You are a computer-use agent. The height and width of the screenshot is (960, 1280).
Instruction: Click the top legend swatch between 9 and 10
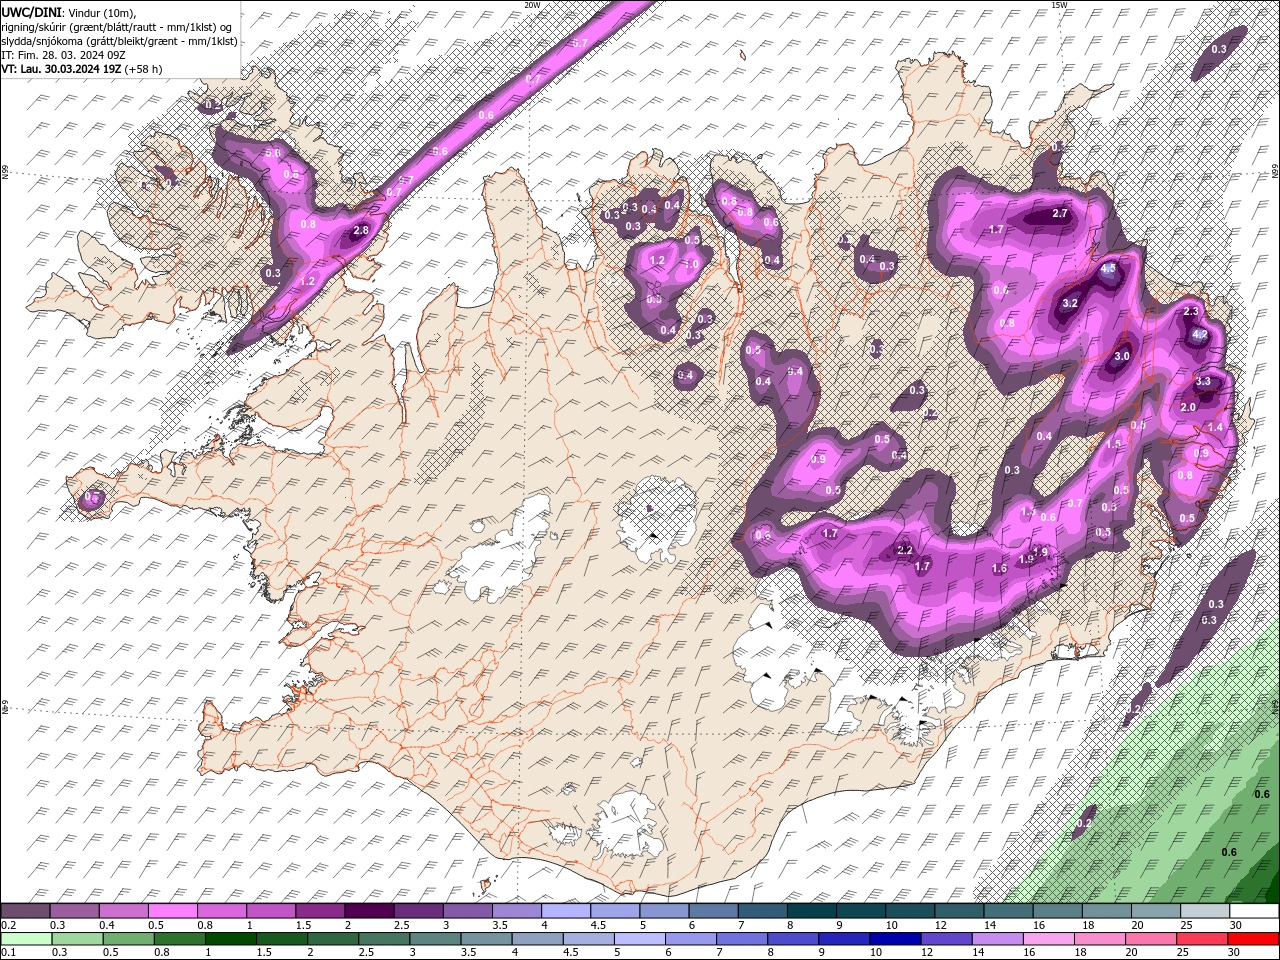point(861,911)
